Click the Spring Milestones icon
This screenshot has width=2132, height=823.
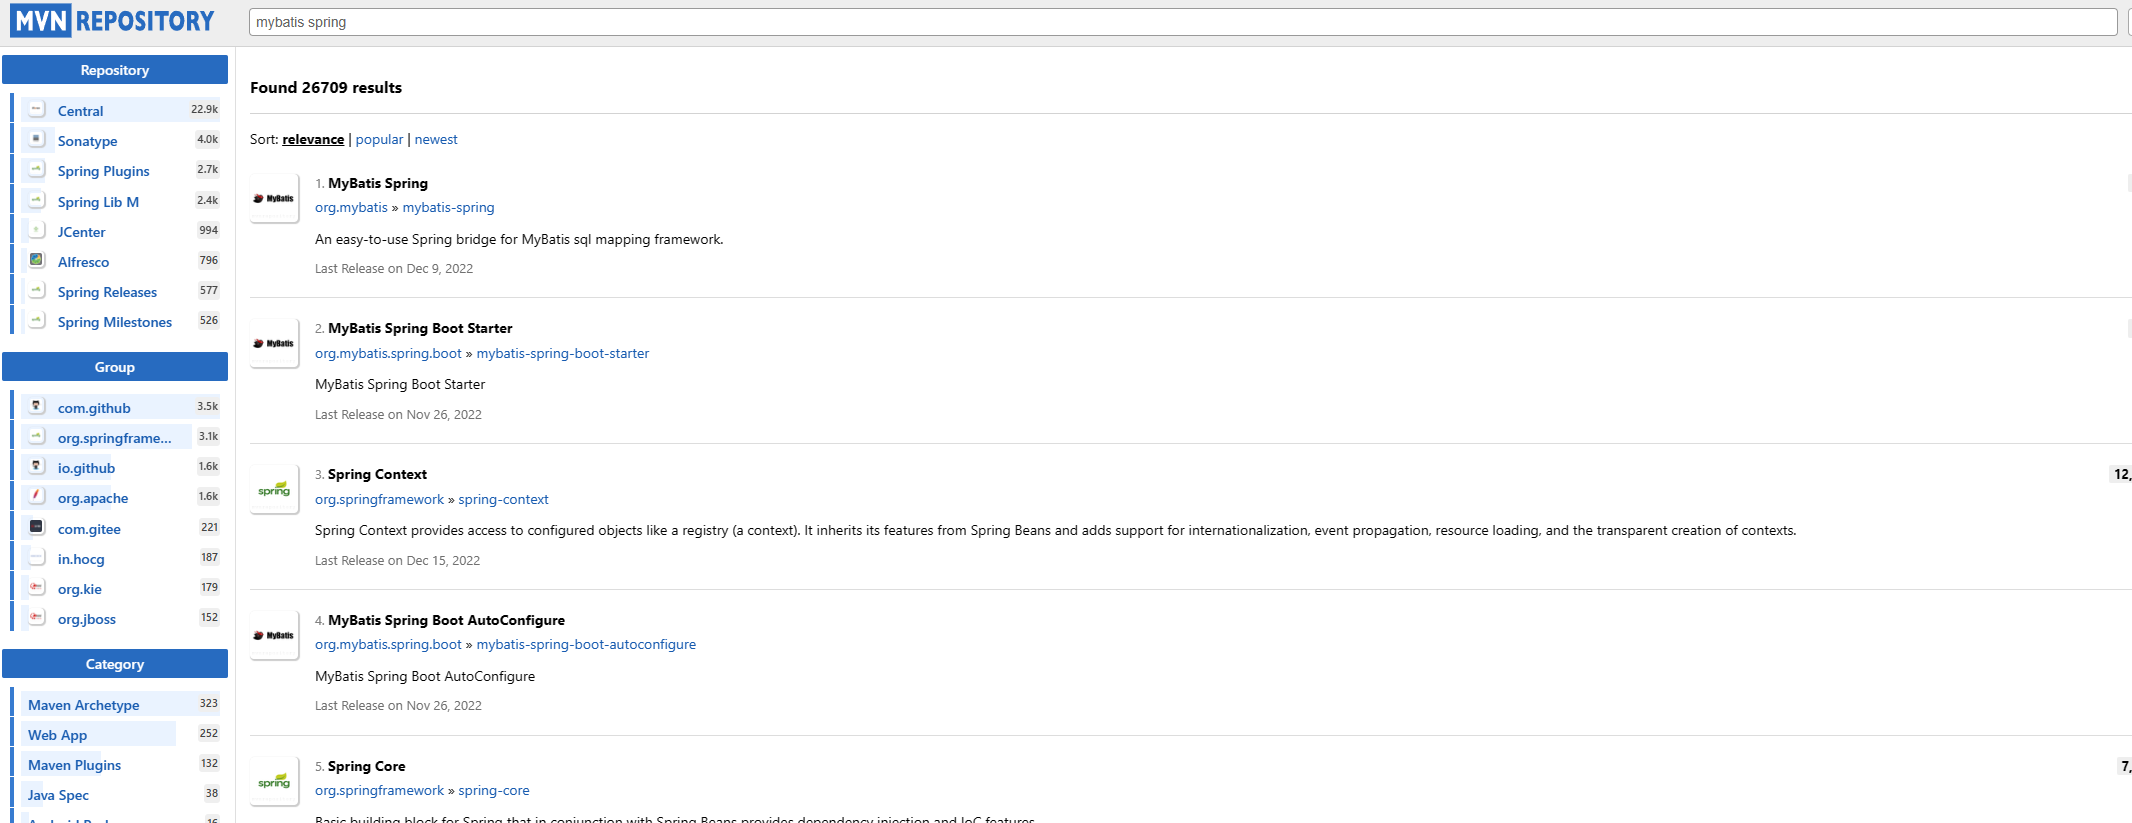point(37,320)
